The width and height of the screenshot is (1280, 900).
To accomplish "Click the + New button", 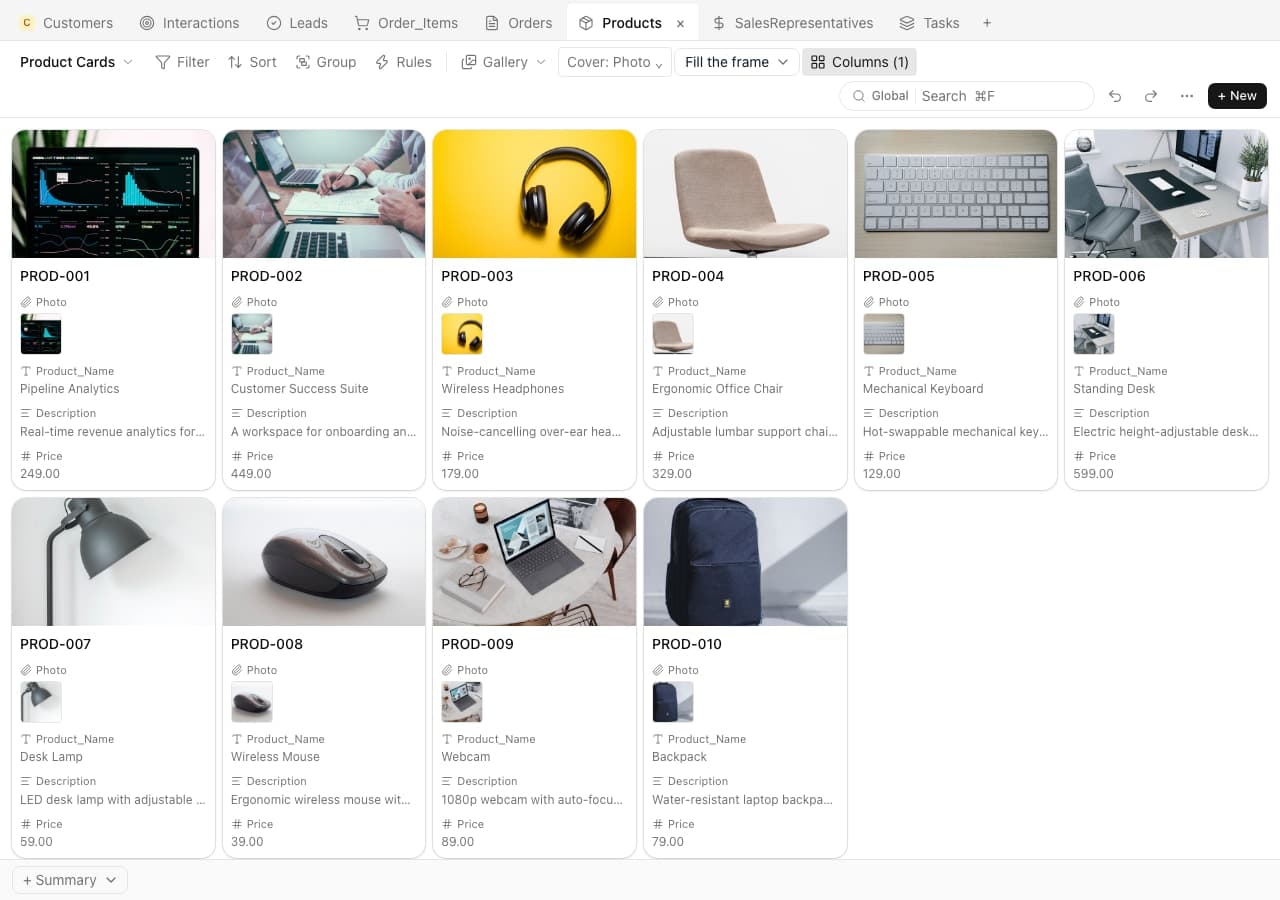I will [x=1237, y=96].
